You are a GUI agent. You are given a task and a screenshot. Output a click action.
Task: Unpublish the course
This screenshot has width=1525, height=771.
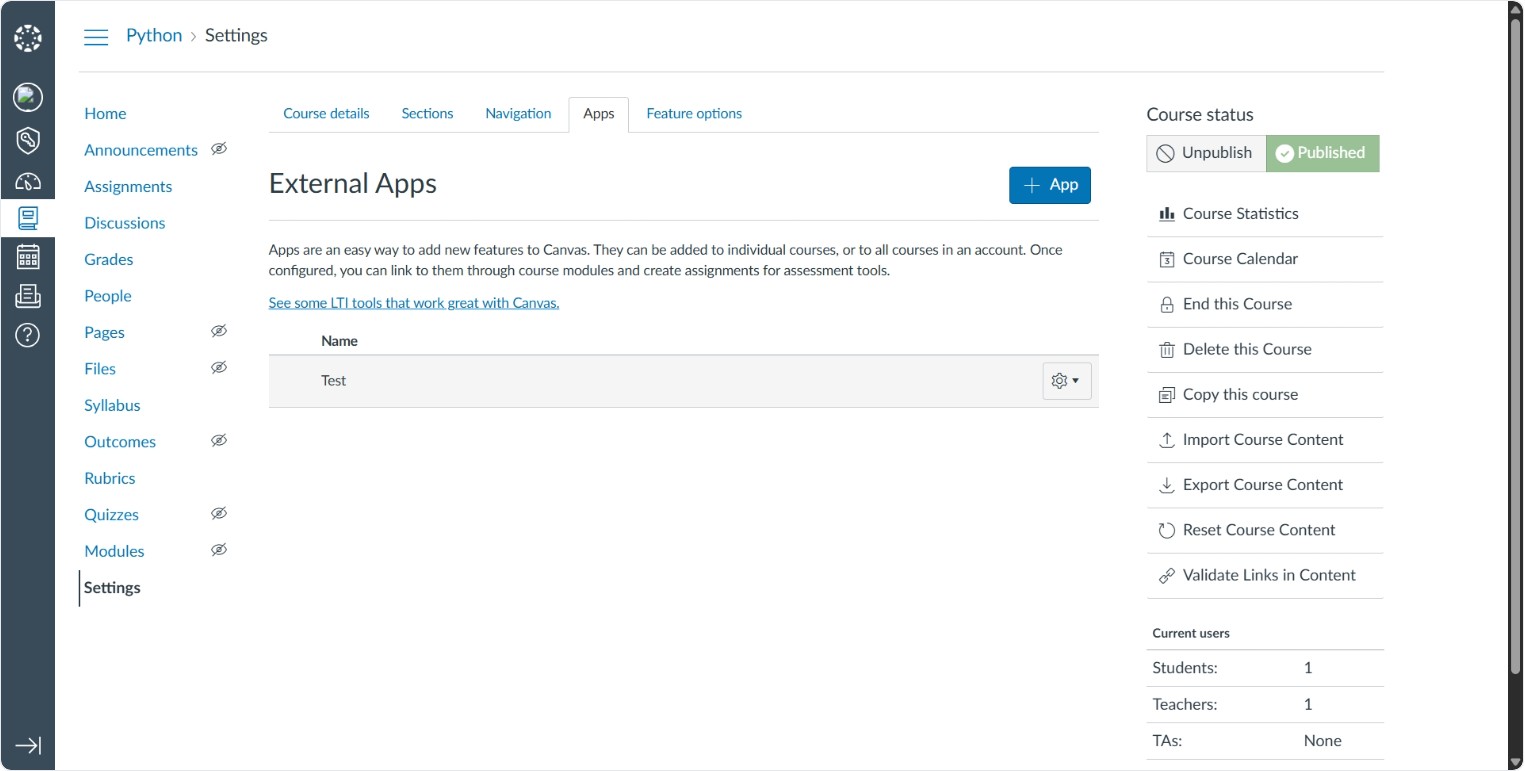(1206, 153)
